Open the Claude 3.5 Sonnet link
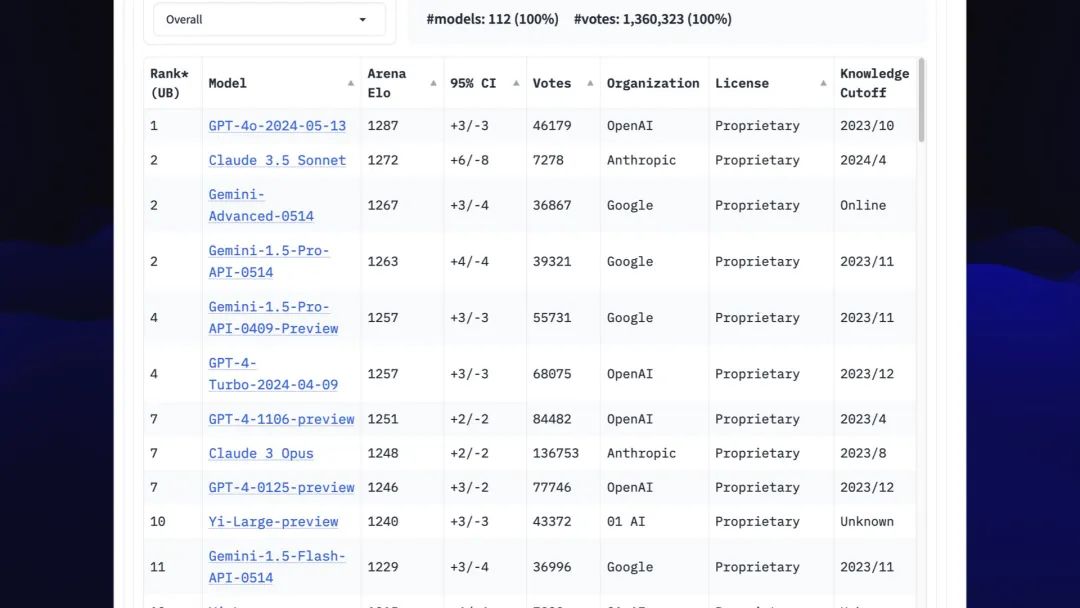The width and height of the screenshot is (1080, 608). (x=277, y=160)
